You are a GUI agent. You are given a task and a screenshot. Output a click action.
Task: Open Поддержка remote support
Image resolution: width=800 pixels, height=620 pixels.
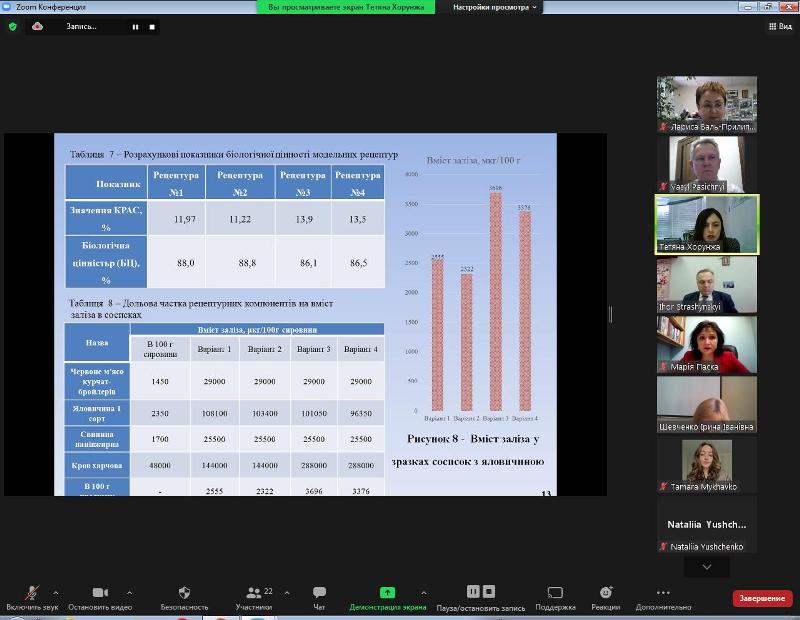[x=555, y=598]
